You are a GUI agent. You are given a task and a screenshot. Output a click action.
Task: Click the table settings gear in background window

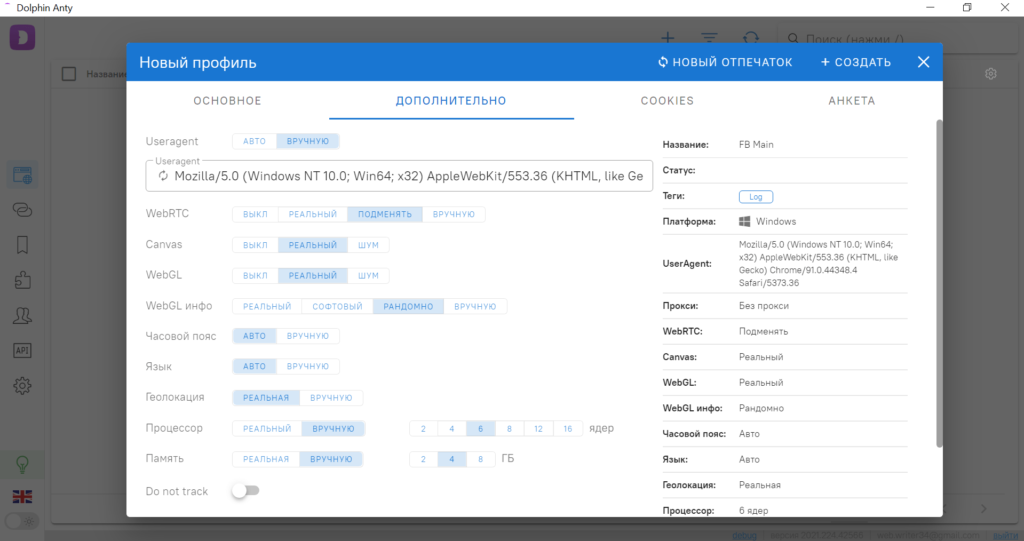click(x=991, y=74)
